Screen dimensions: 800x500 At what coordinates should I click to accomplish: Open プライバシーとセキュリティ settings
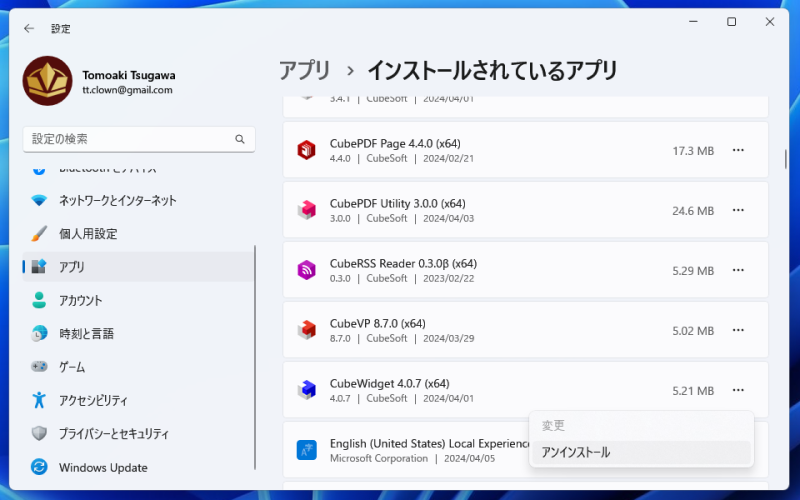point(138,433)
